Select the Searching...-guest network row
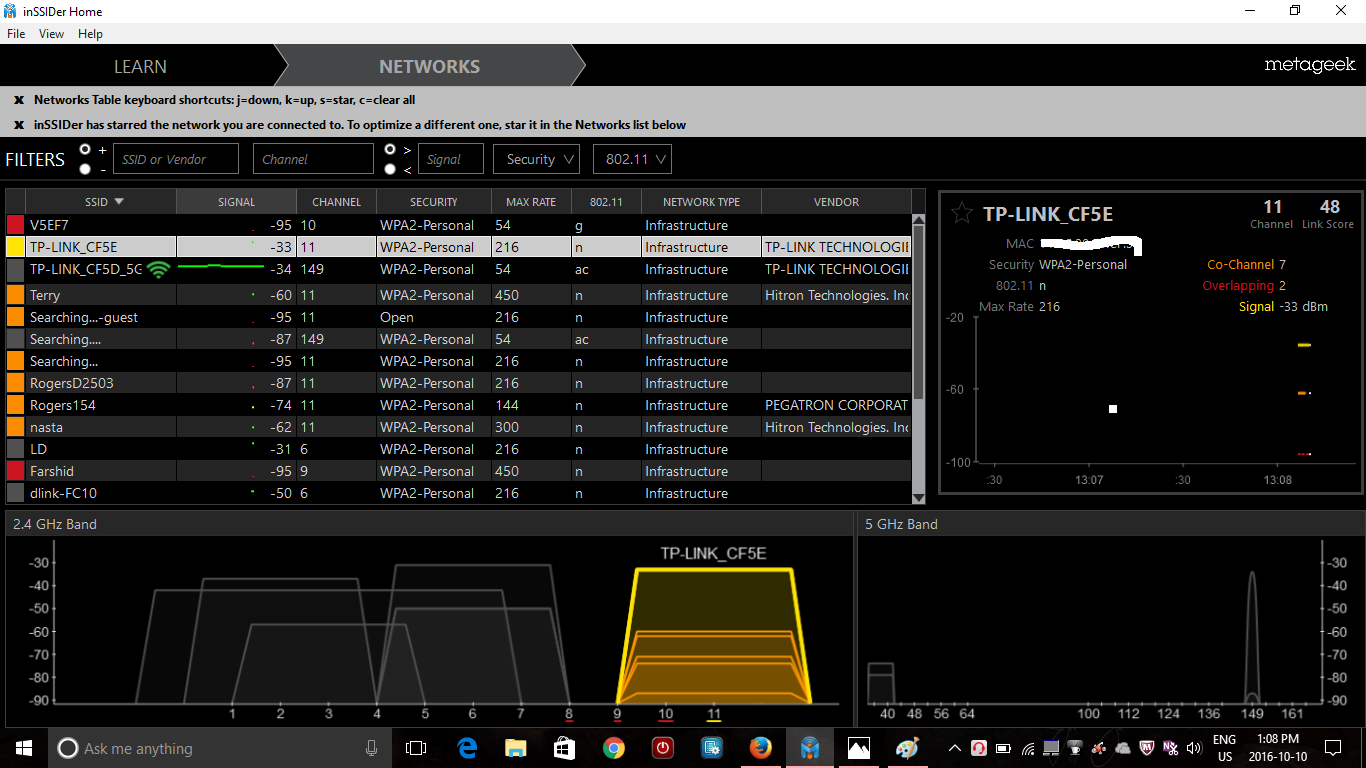 (x=459, y=317)
